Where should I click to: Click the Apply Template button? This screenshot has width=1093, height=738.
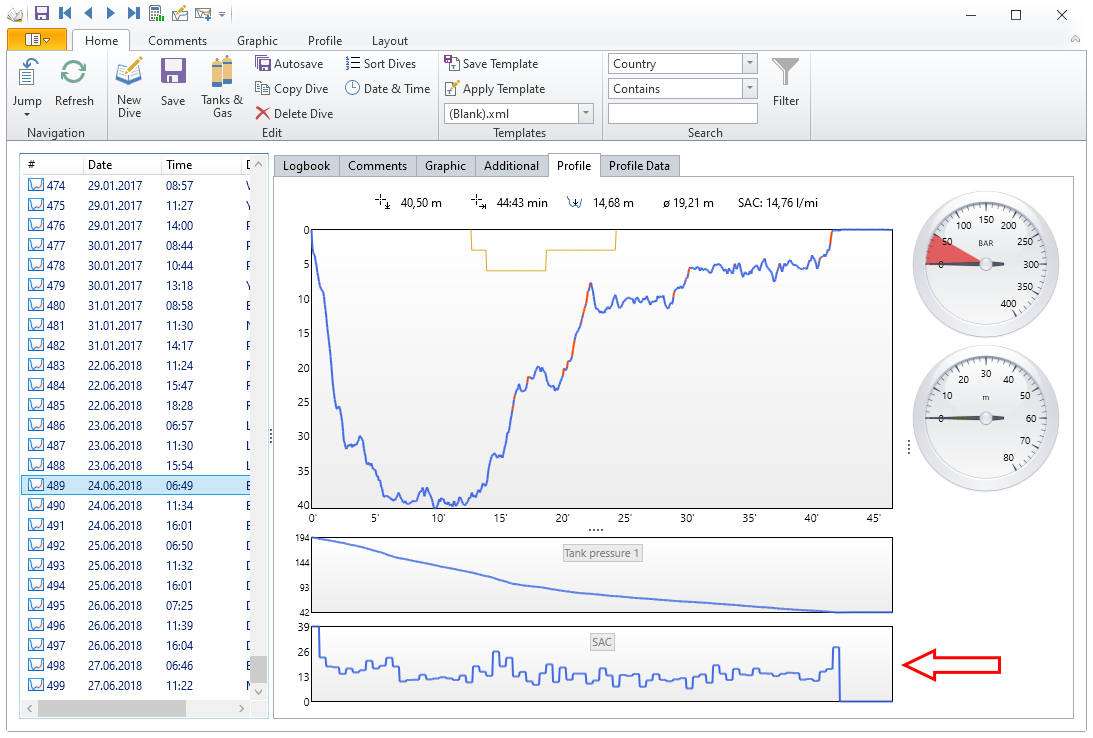(x=495, y=89)
